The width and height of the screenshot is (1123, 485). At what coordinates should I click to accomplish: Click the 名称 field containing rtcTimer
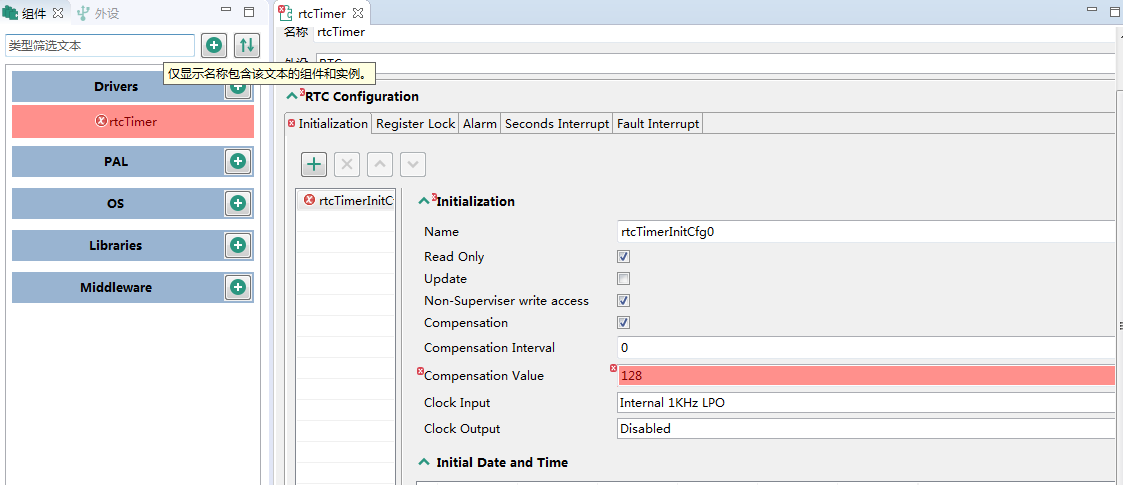714,32
